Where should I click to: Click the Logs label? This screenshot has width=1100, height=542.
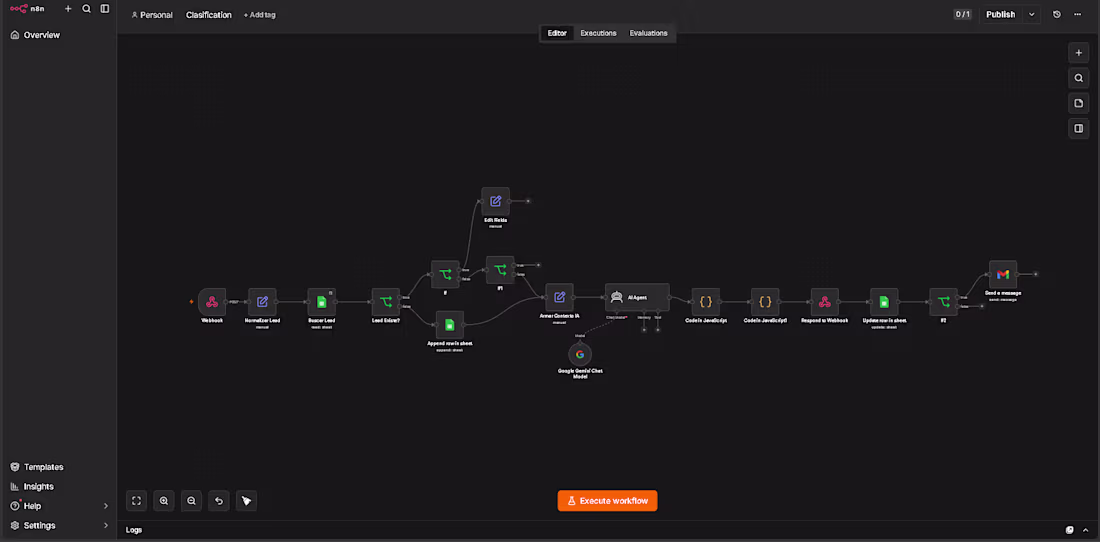click(x=134, y=530)
